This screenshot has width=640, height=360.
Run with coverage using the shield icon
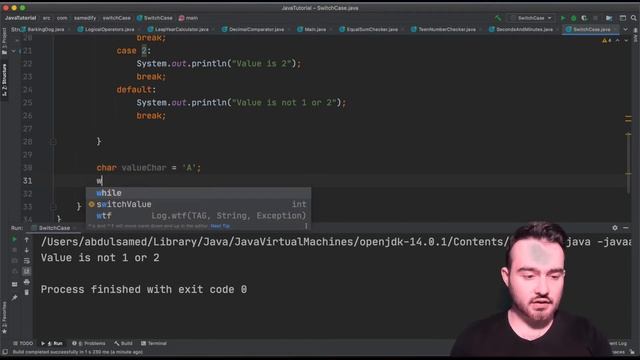(x=584, y=18)
